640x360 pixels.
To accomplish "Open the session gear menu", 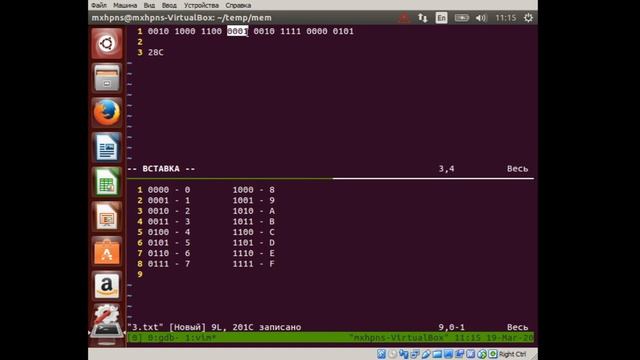I will [x=528, y=18].
